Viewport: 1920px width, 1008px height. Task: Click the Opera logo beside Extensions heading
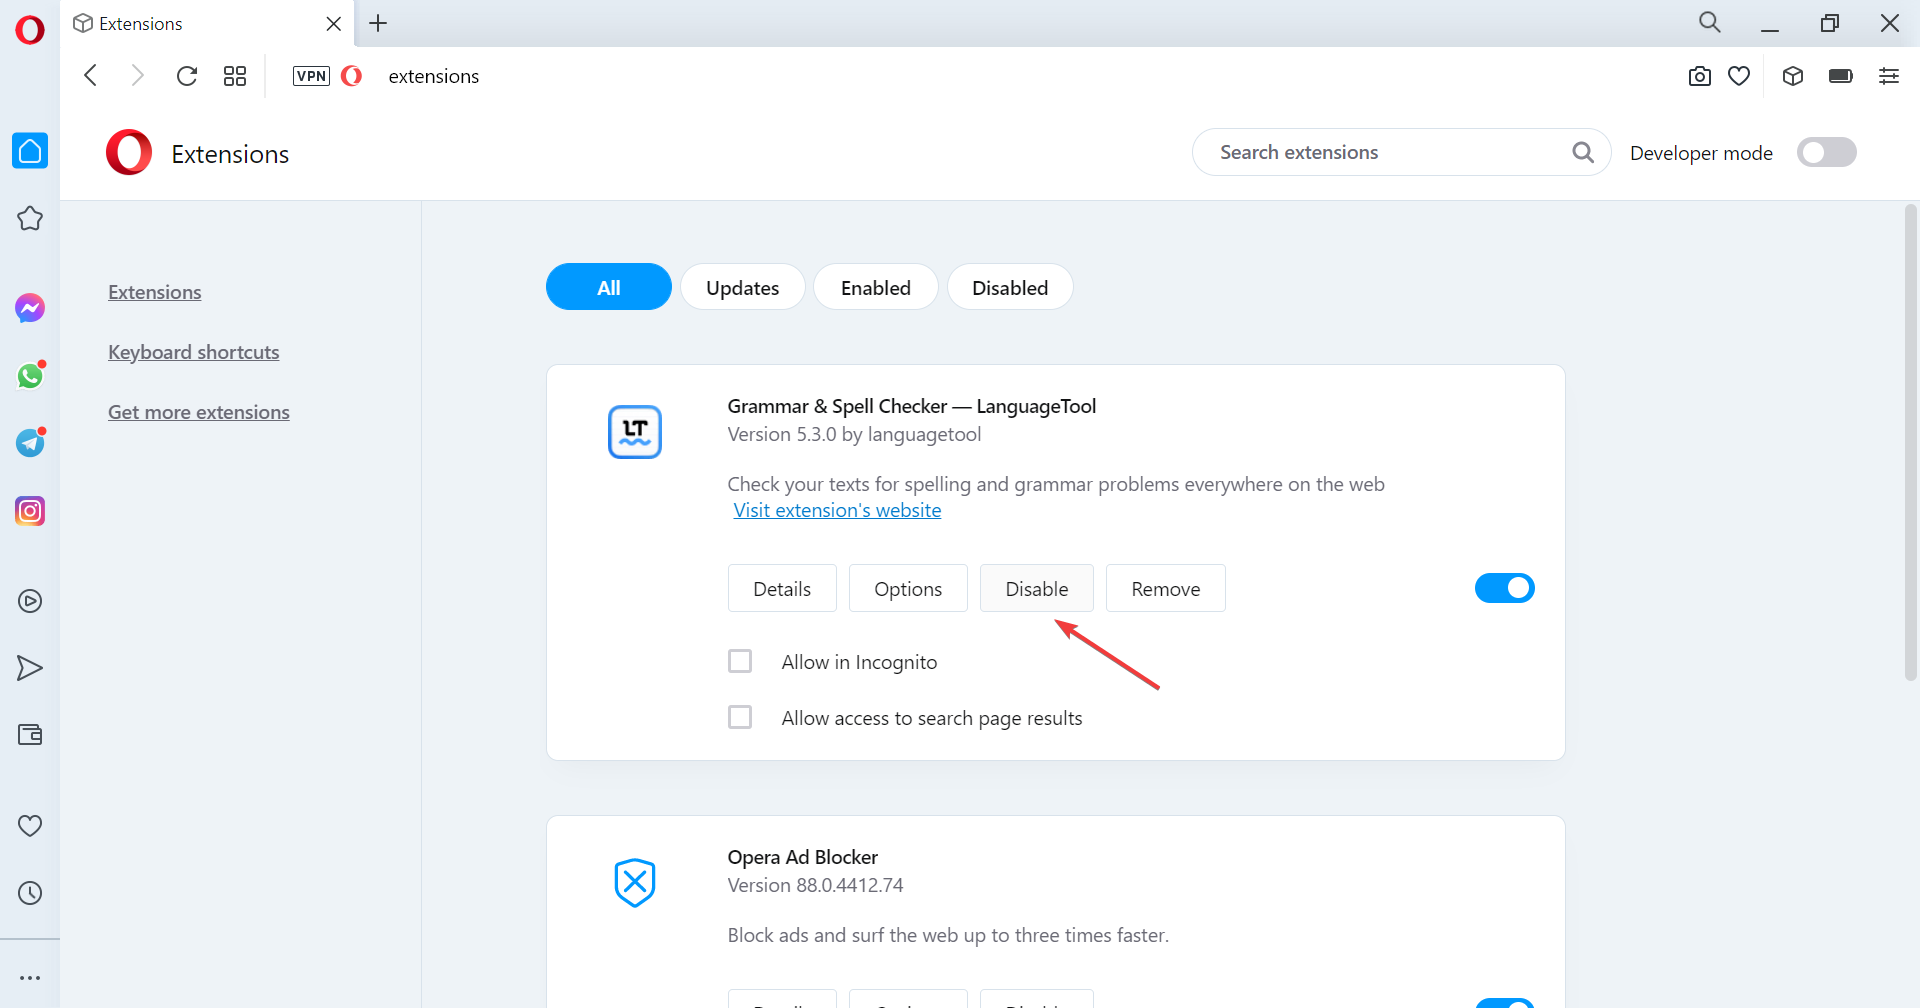tap(129, 152)
